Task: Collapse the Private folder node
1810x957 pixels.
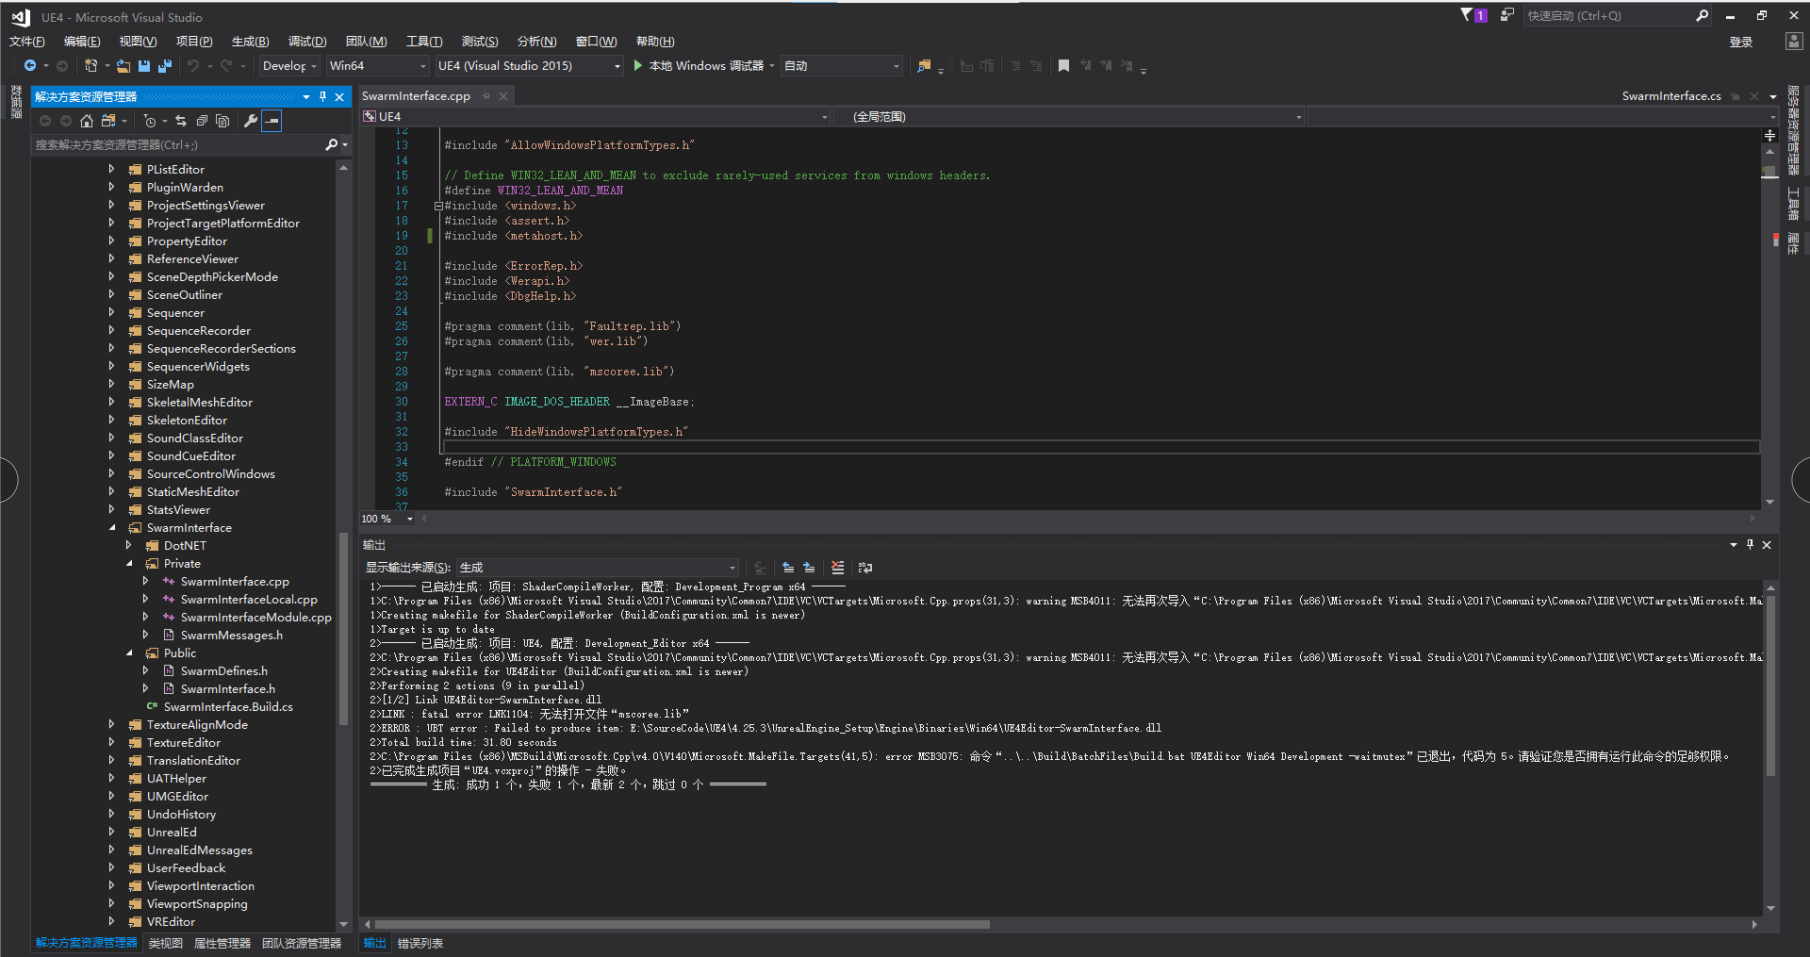Action: 129,564
